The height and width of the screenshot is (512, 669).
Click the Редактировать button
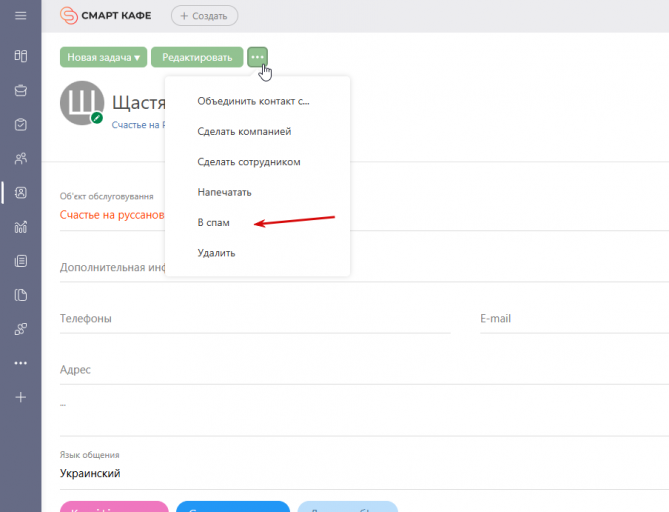(197, 57)
